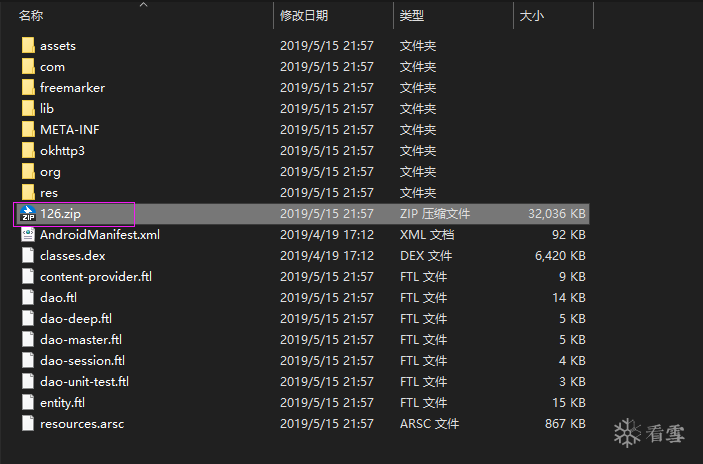703x464 pixels.
Task: Click the FTL 文件 type of entity.ftl
Action: pyautogui.click(x=423, y=403)
